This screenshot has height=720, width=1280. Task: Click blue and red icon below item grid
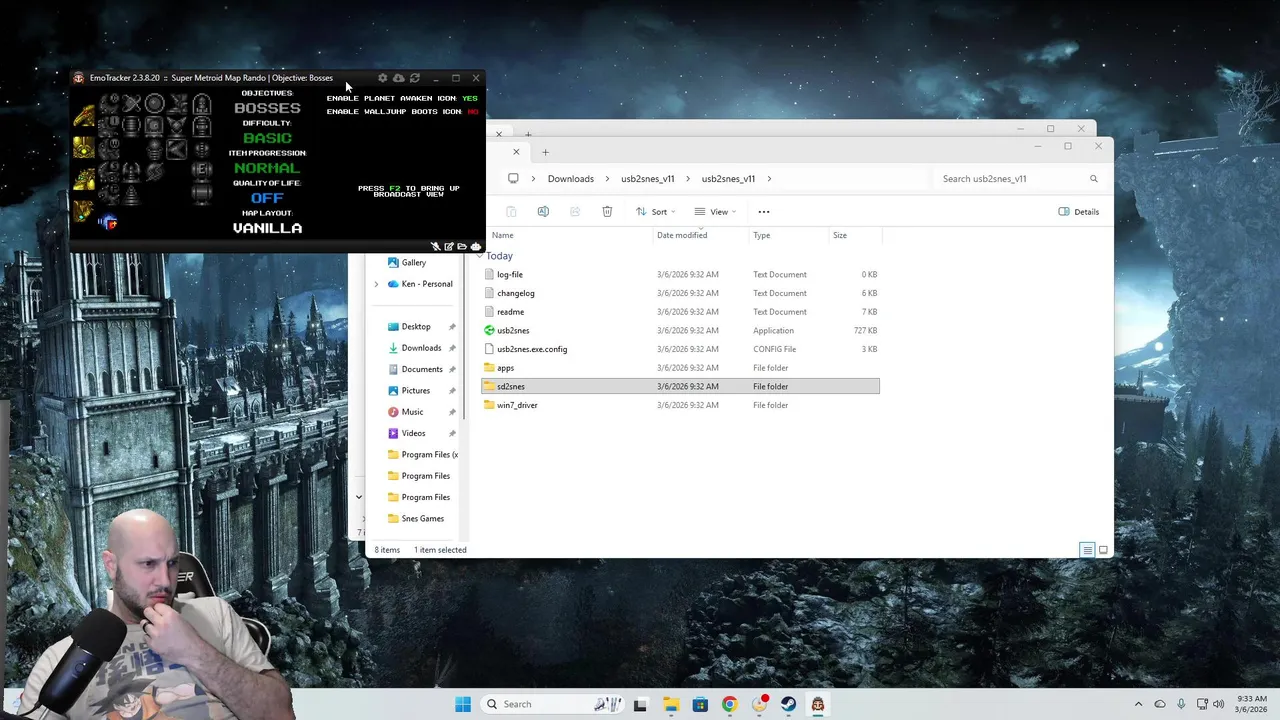click(108, 221)
